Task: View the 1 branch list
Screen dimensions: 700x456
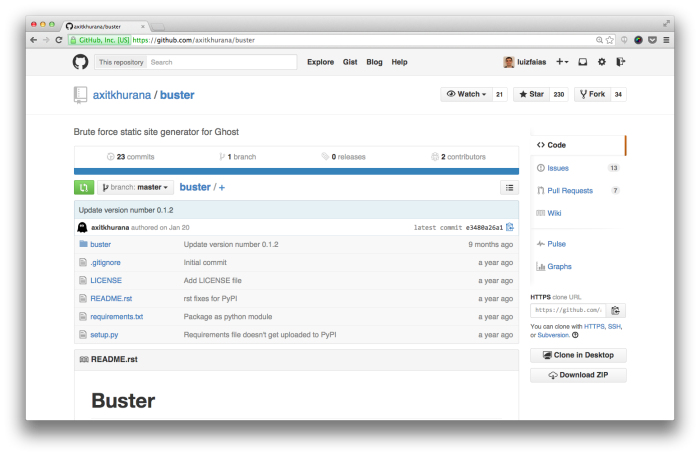Action: 238,157
